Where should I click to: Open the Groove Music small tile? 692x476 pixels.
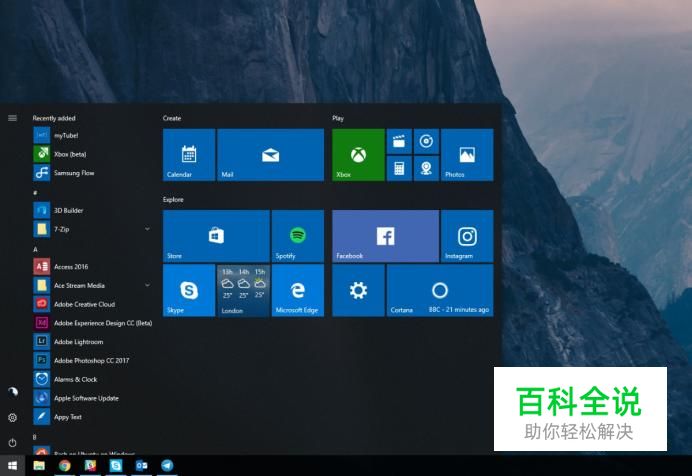click(x=426, y=141)
